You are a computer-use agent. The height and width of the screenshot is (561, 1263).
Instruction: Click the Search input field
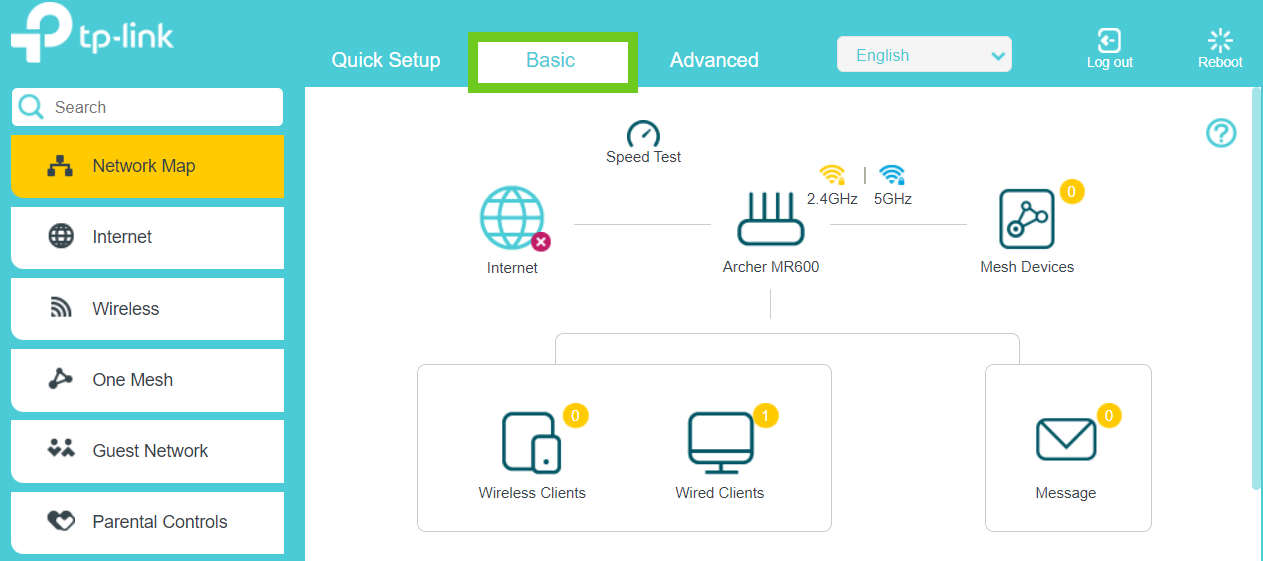click(160, 107)
